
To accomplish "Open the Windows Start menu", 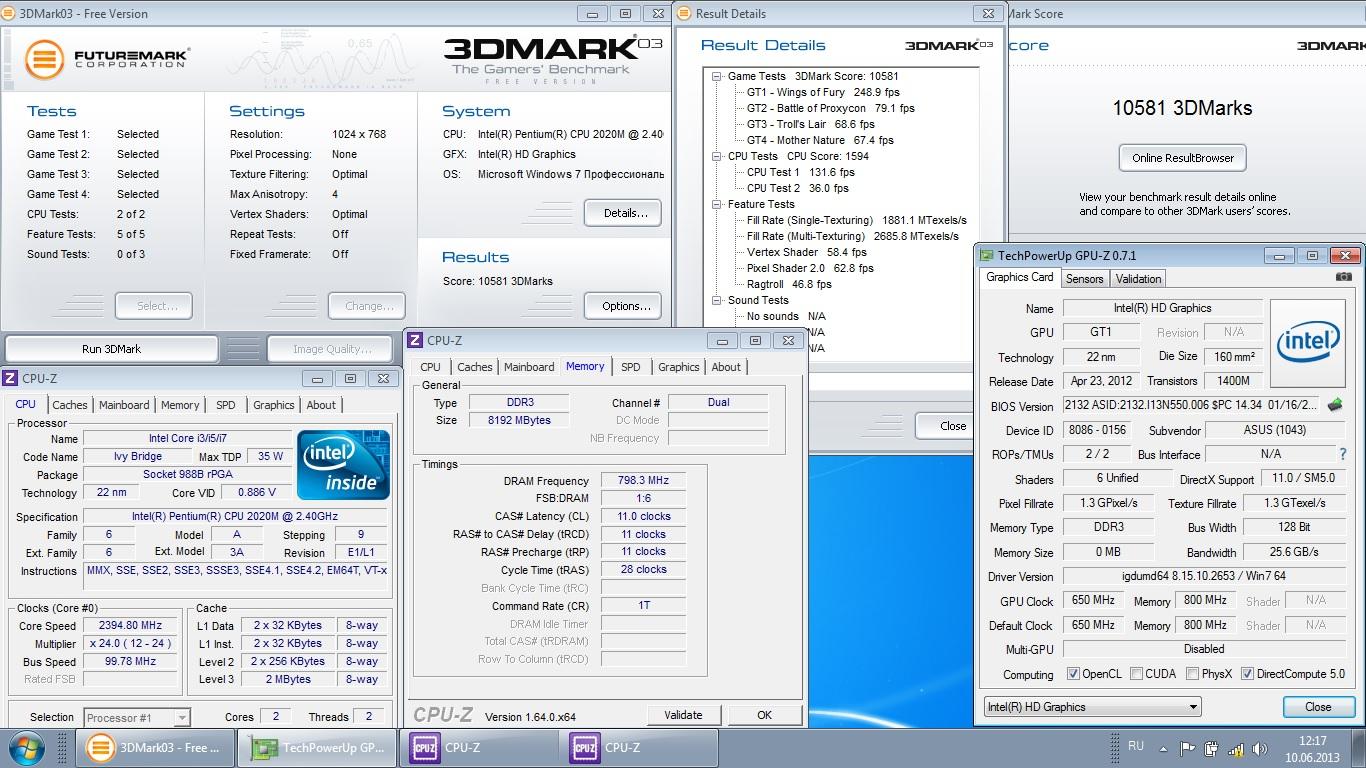I will (x=25, y=747).
